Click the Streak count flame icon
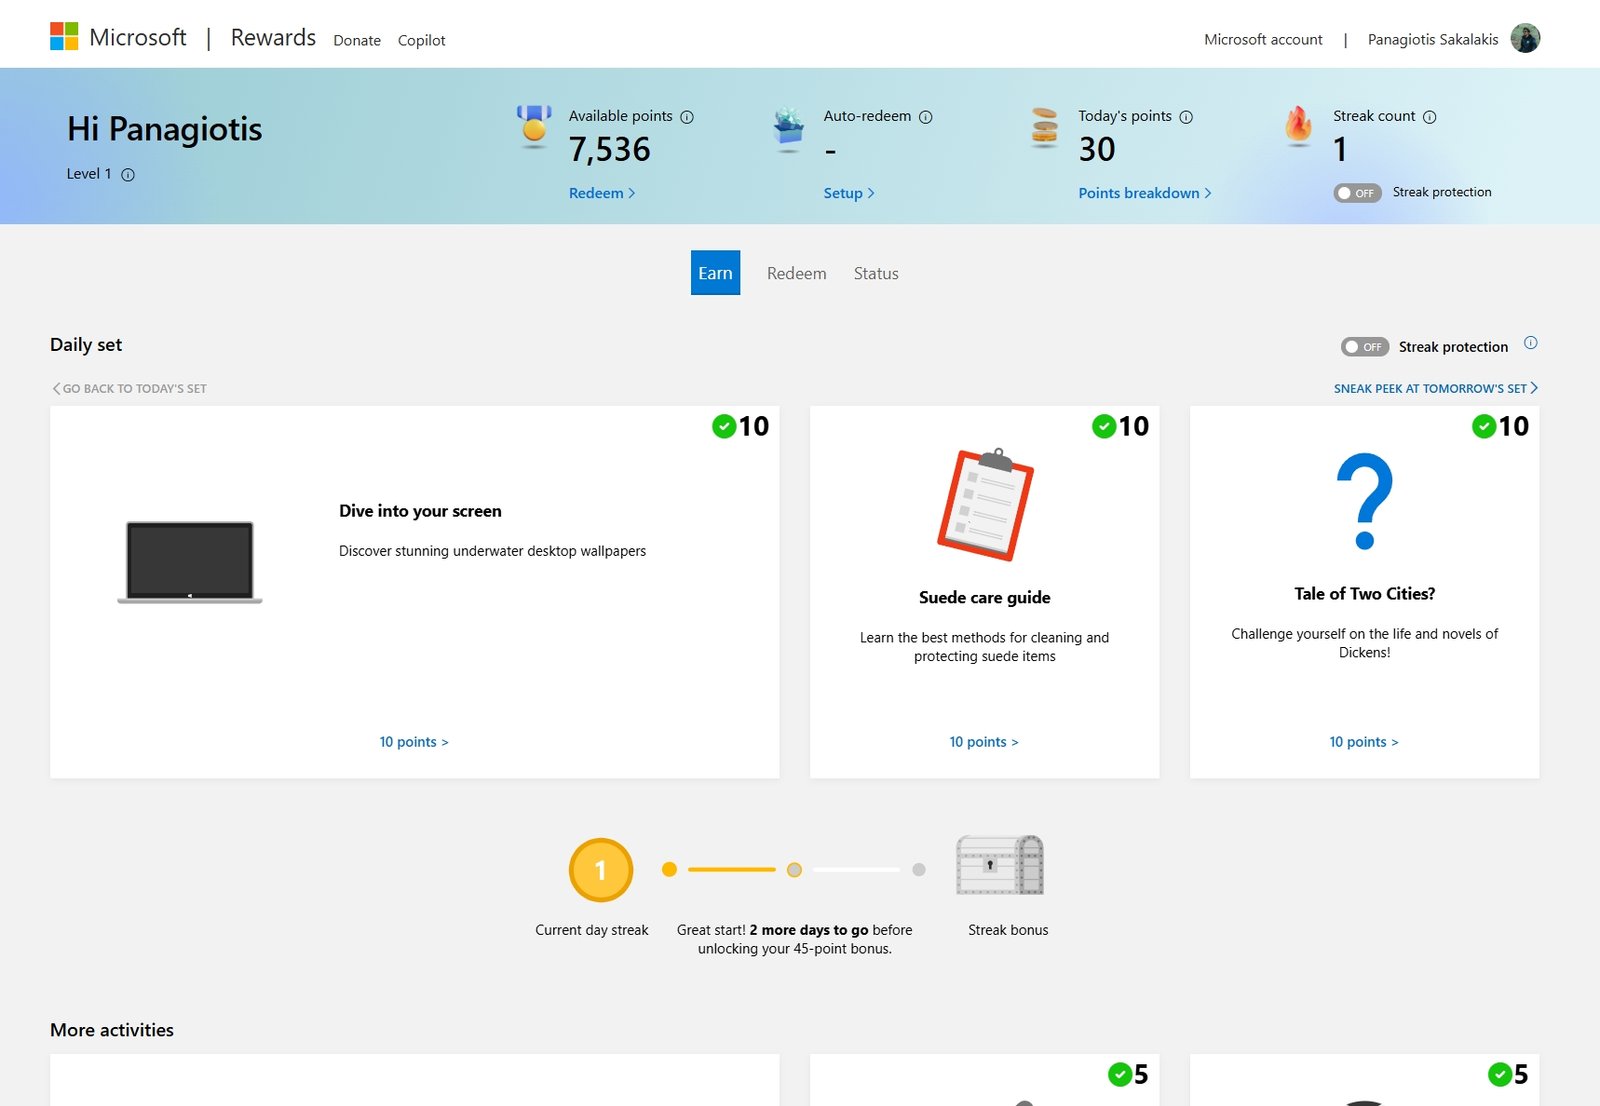 tap(1298, 126)
